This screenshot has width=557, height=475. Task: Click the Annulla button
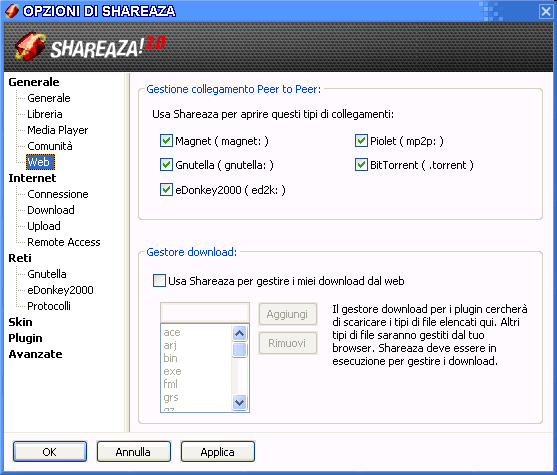134,452
